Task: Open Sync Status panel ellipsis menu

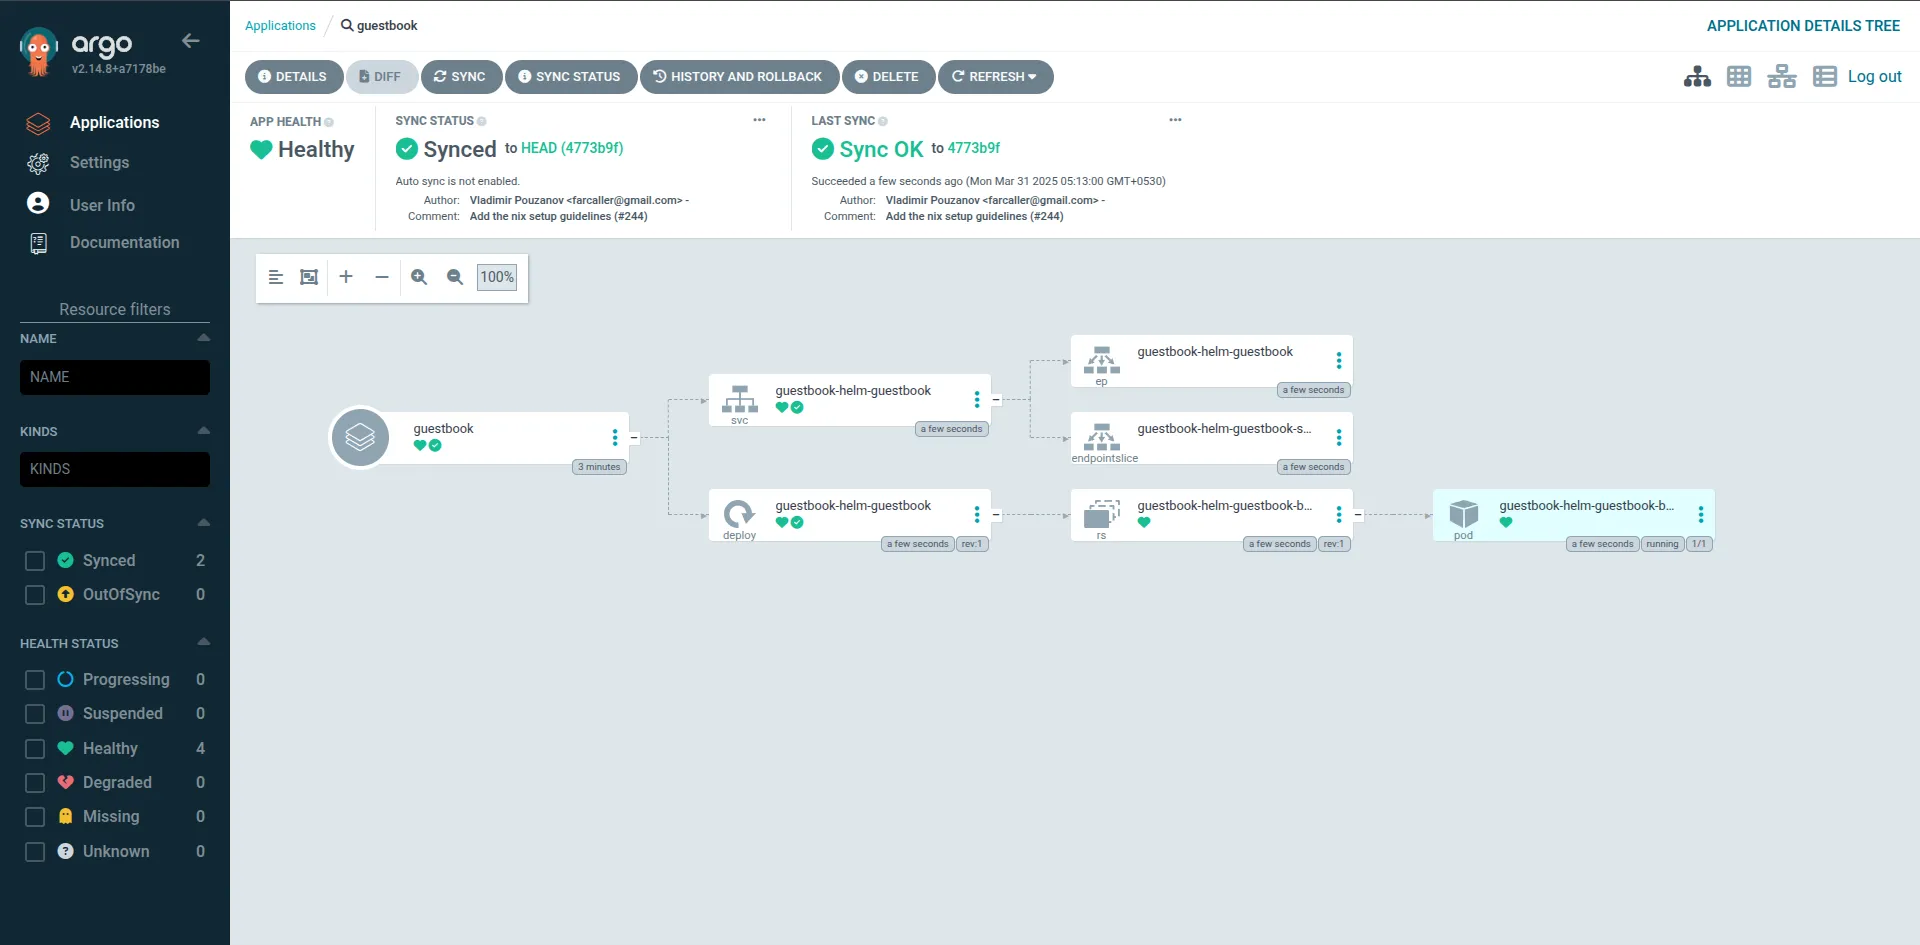Action: tap(759, 120)
